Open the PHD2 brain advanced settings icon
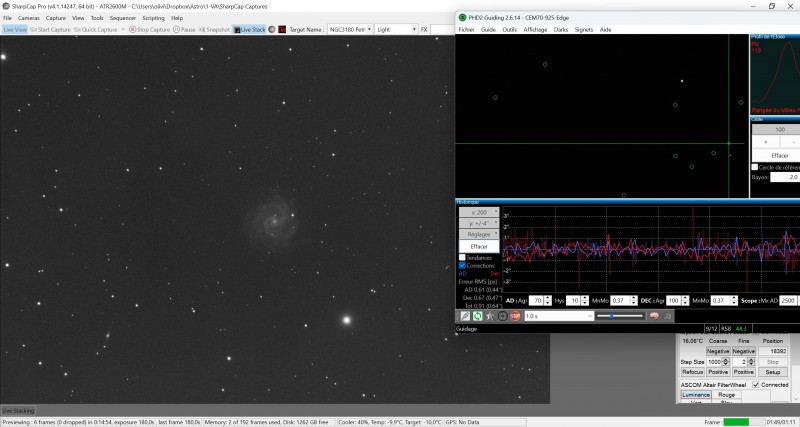This screenshot has height=427, width=800. click(x=655, y=316)
